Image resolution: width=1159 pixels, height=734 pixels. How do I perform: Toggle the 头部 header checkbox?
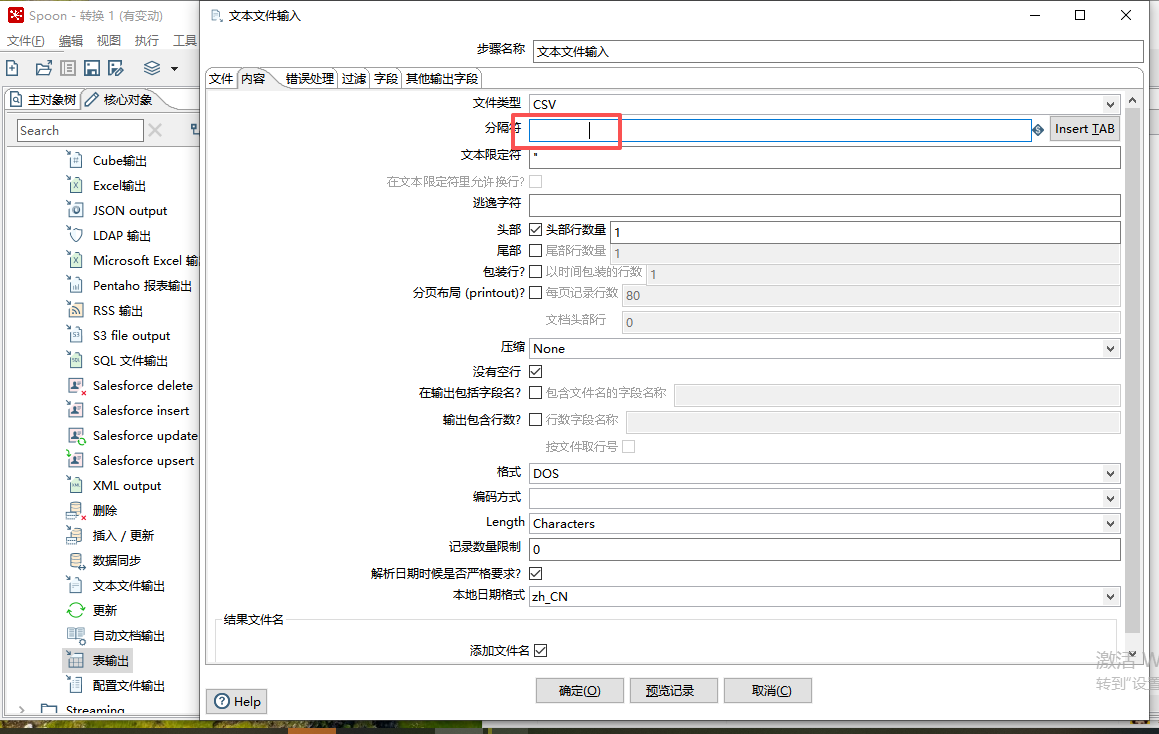coord(536,230)
